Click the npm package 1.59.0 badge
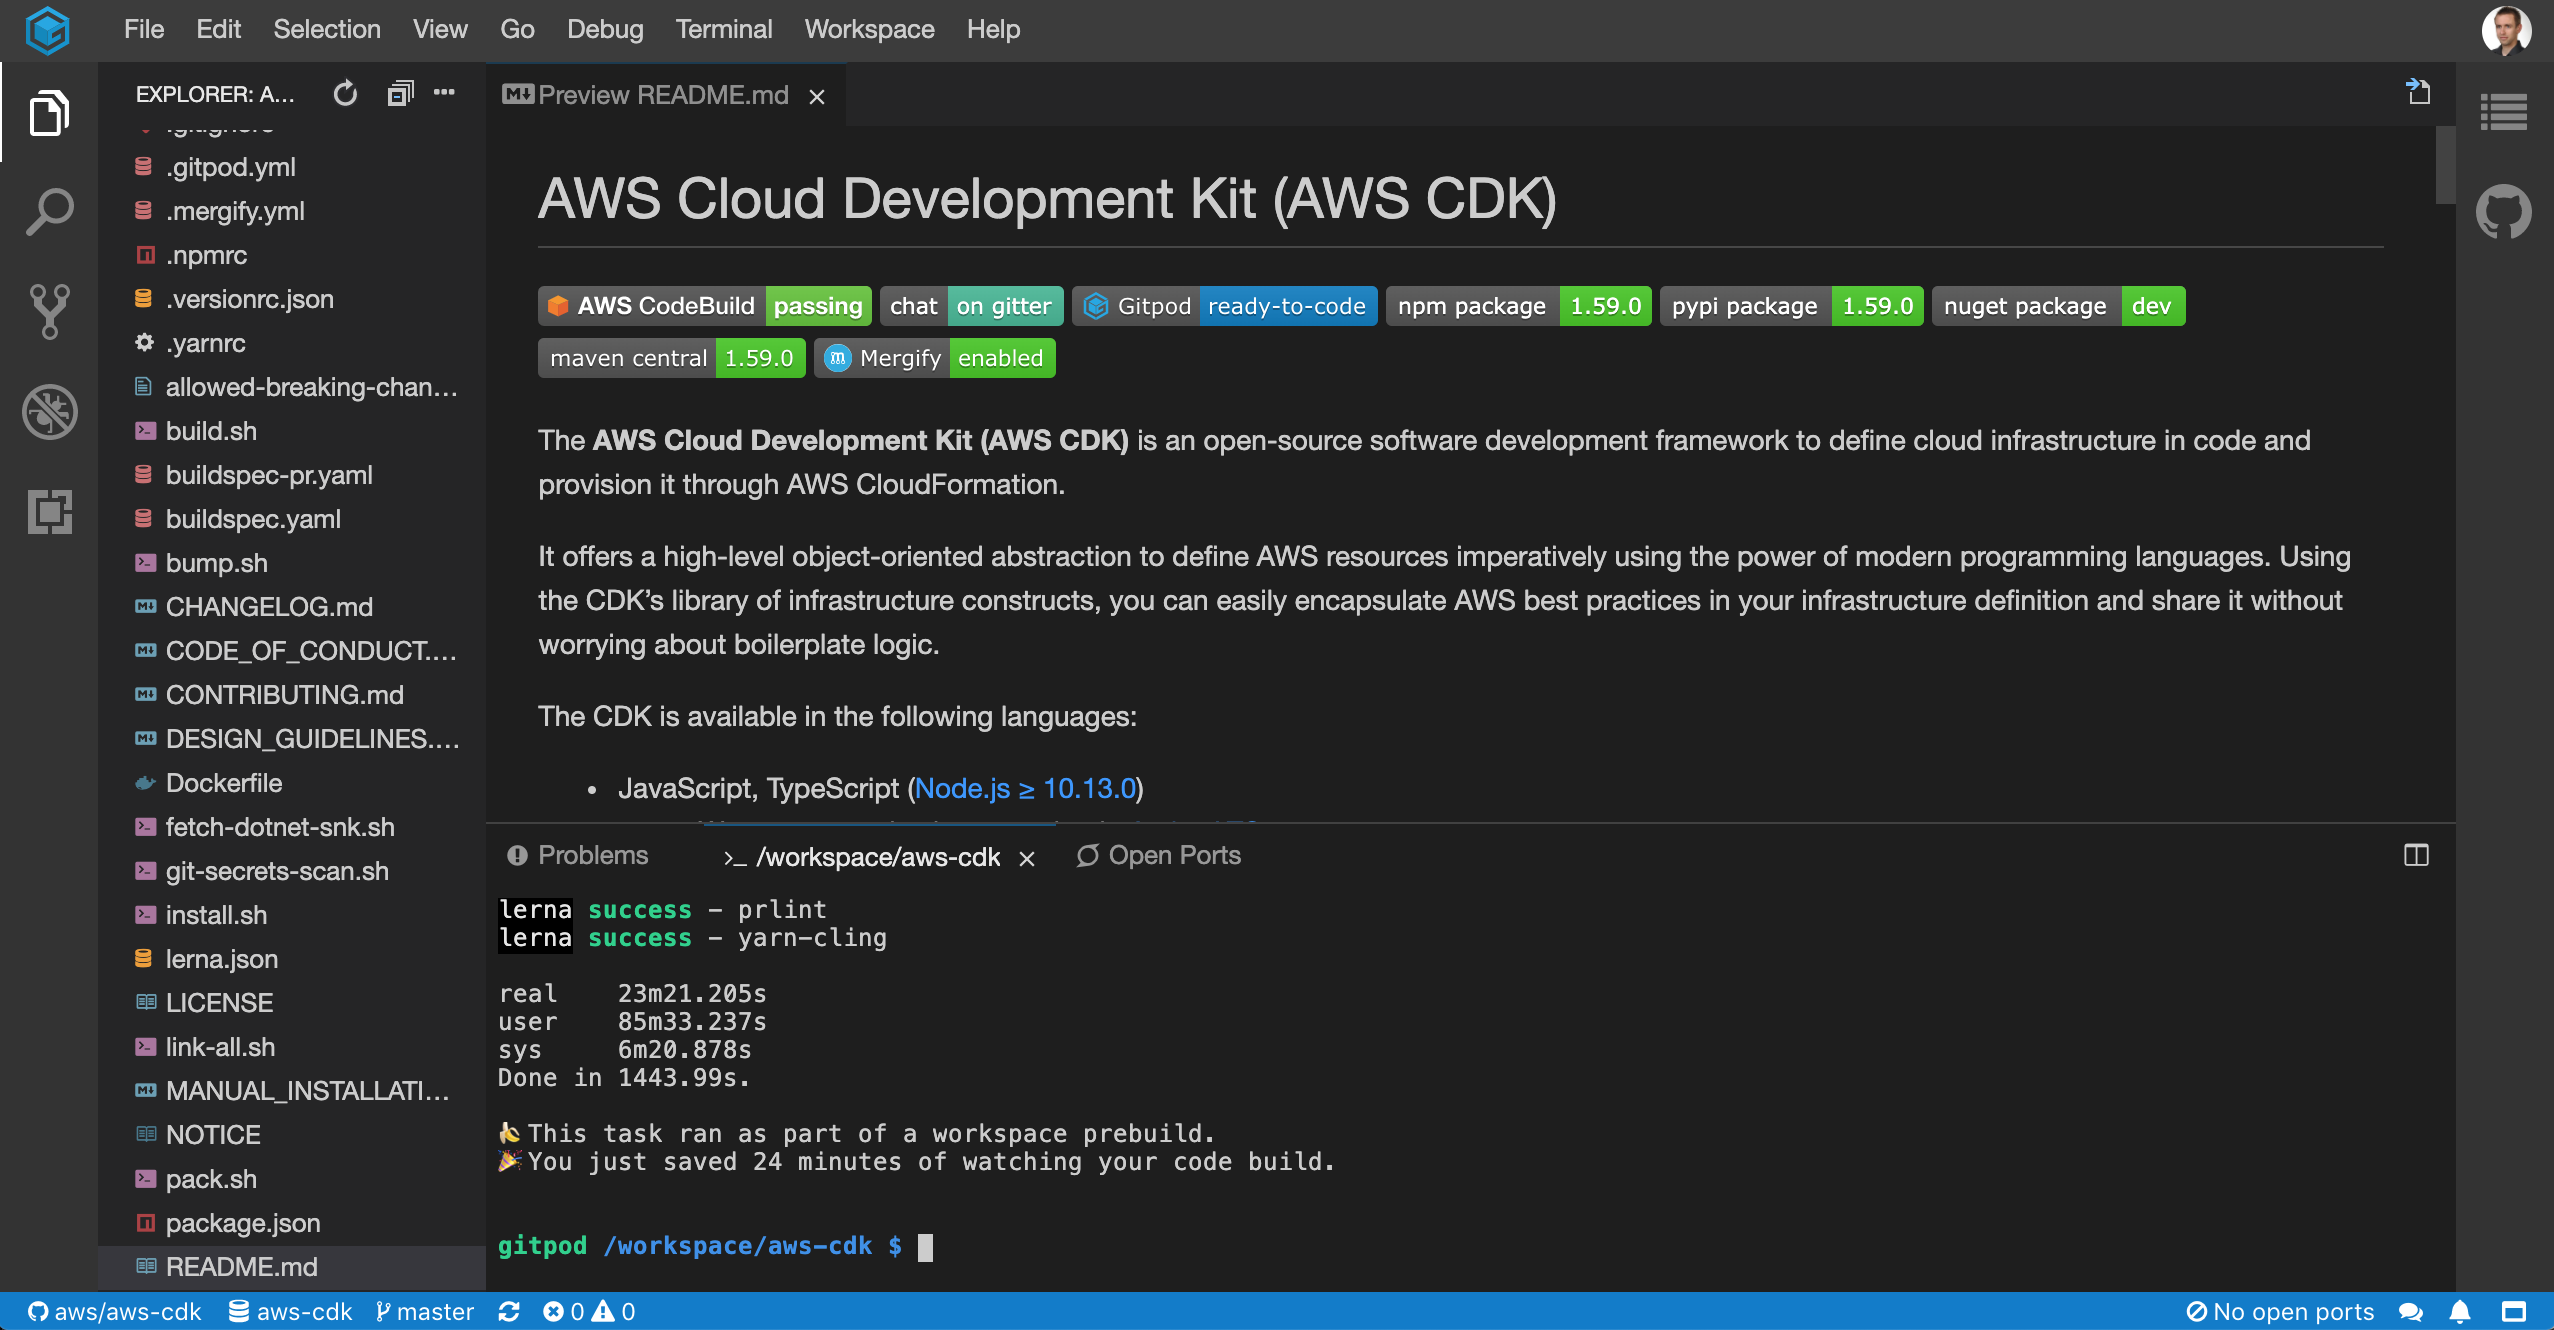 pos(1519,306)
